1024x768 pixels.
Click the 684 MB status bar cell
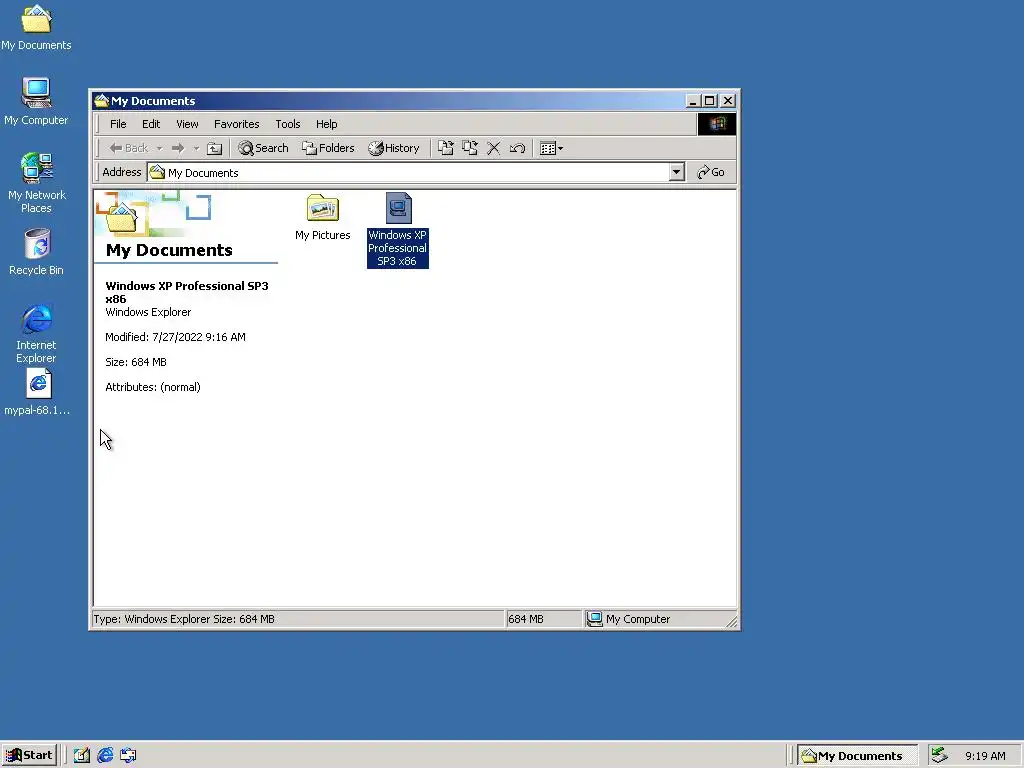[543, 619]
